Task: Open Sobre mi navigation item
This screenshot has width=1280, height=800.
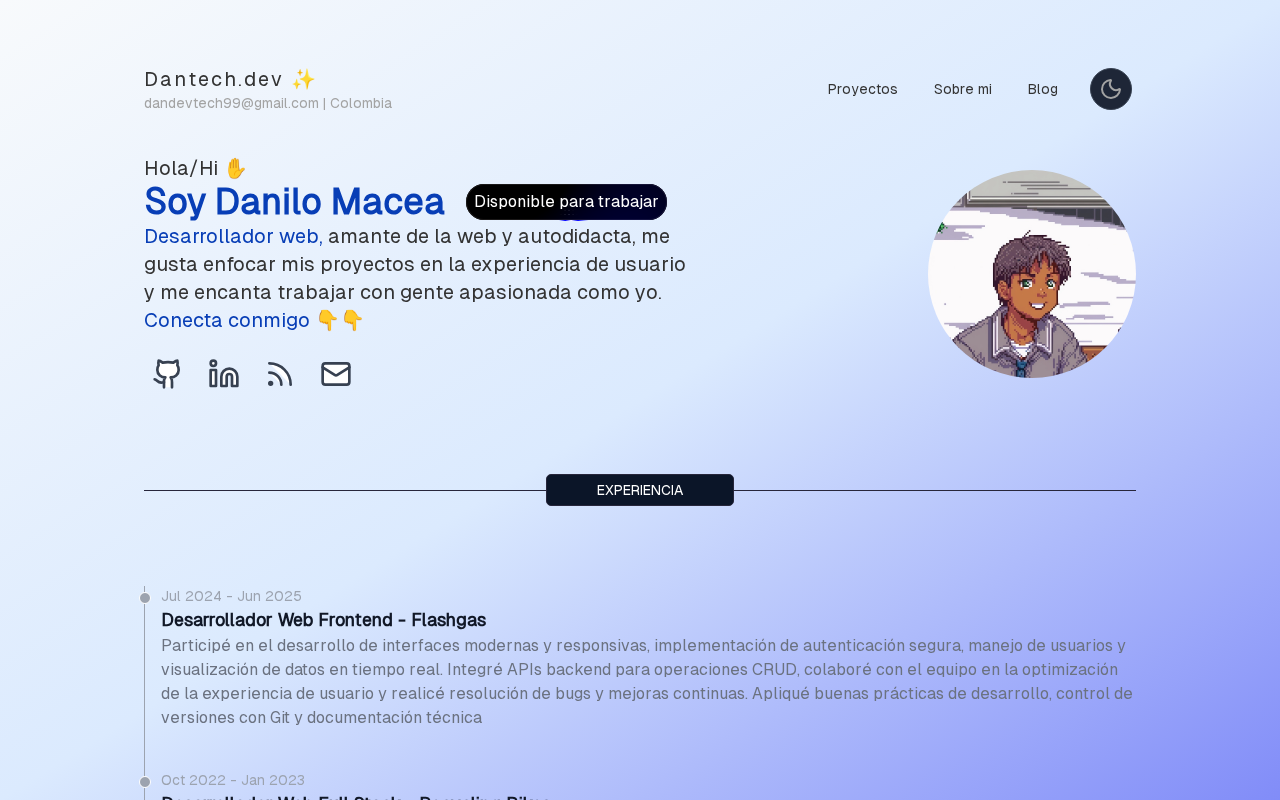Action: click(x=963, y=89)
